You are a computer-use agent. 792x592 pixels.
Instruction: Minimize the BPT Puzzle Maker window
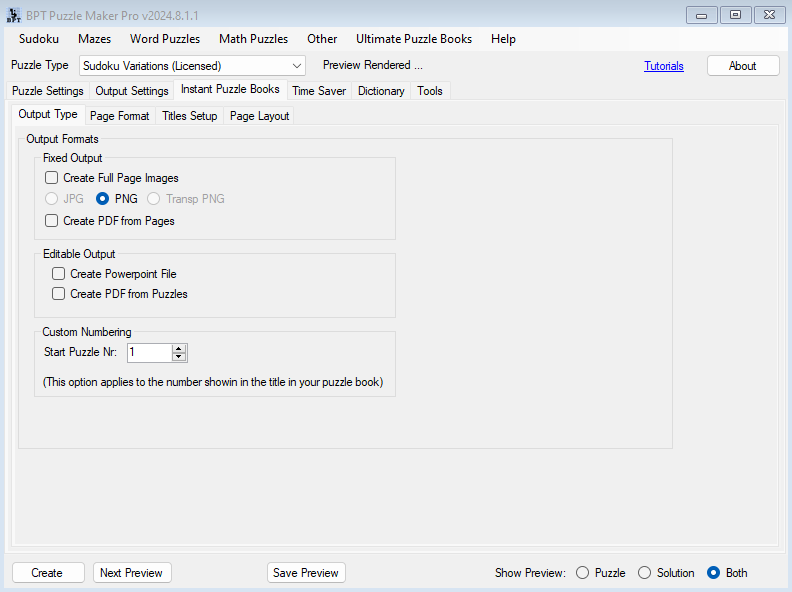pyautogui.click(x=702, y=15)
